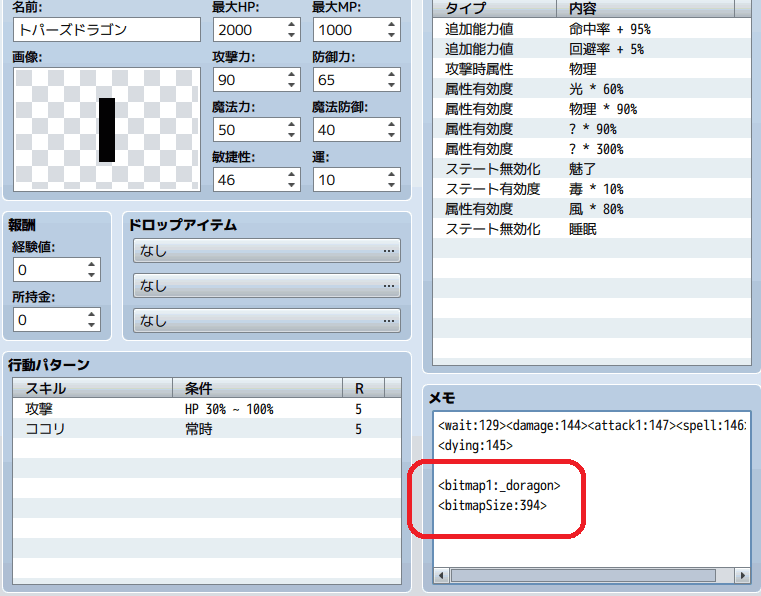Select the ステート無効化 睡眠 trait row
This screenshot has height=596, width=761.
pos(592,229)
